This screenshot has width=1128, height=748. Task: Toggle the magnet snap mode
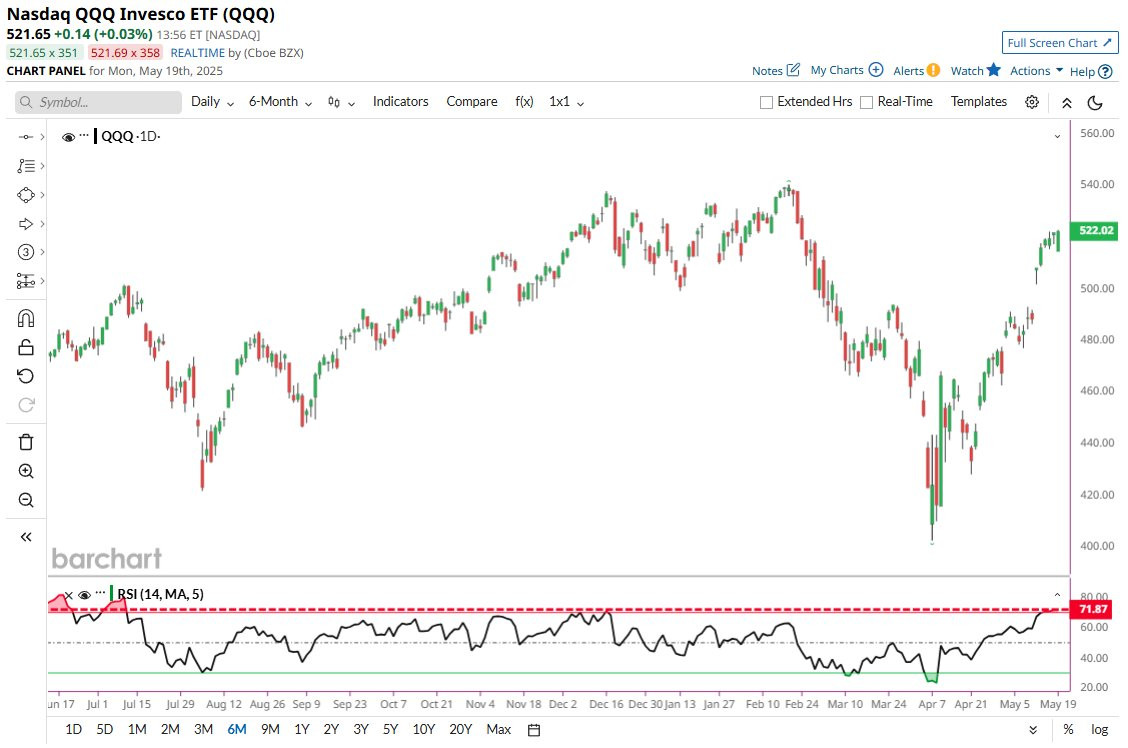(26, 319)
